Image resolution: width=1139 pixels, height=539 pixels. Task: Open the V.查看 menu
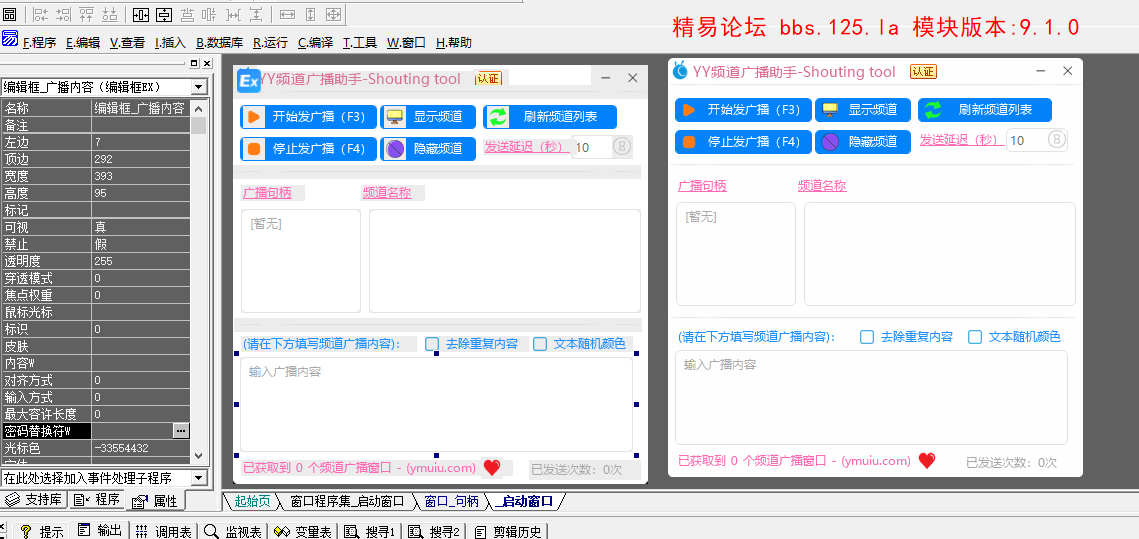127,43
